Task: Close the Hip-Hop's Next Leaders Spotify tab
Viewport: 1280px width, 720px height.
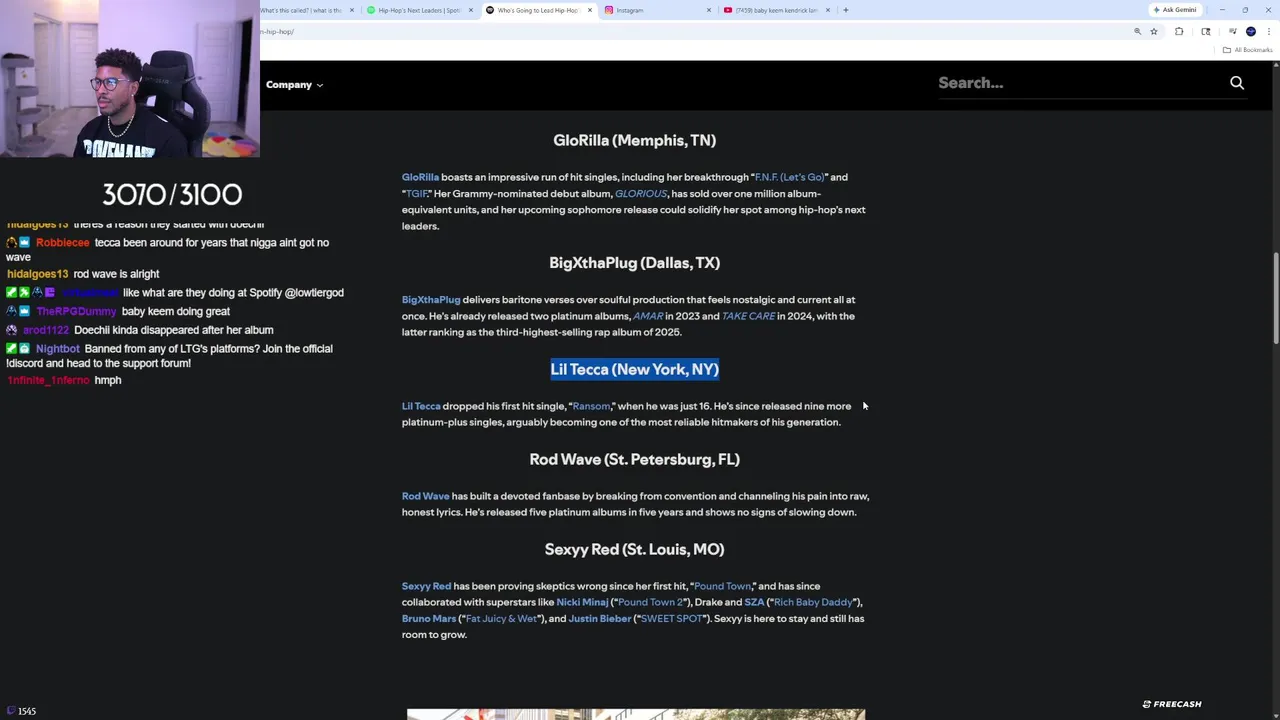Action: (470, 10)
